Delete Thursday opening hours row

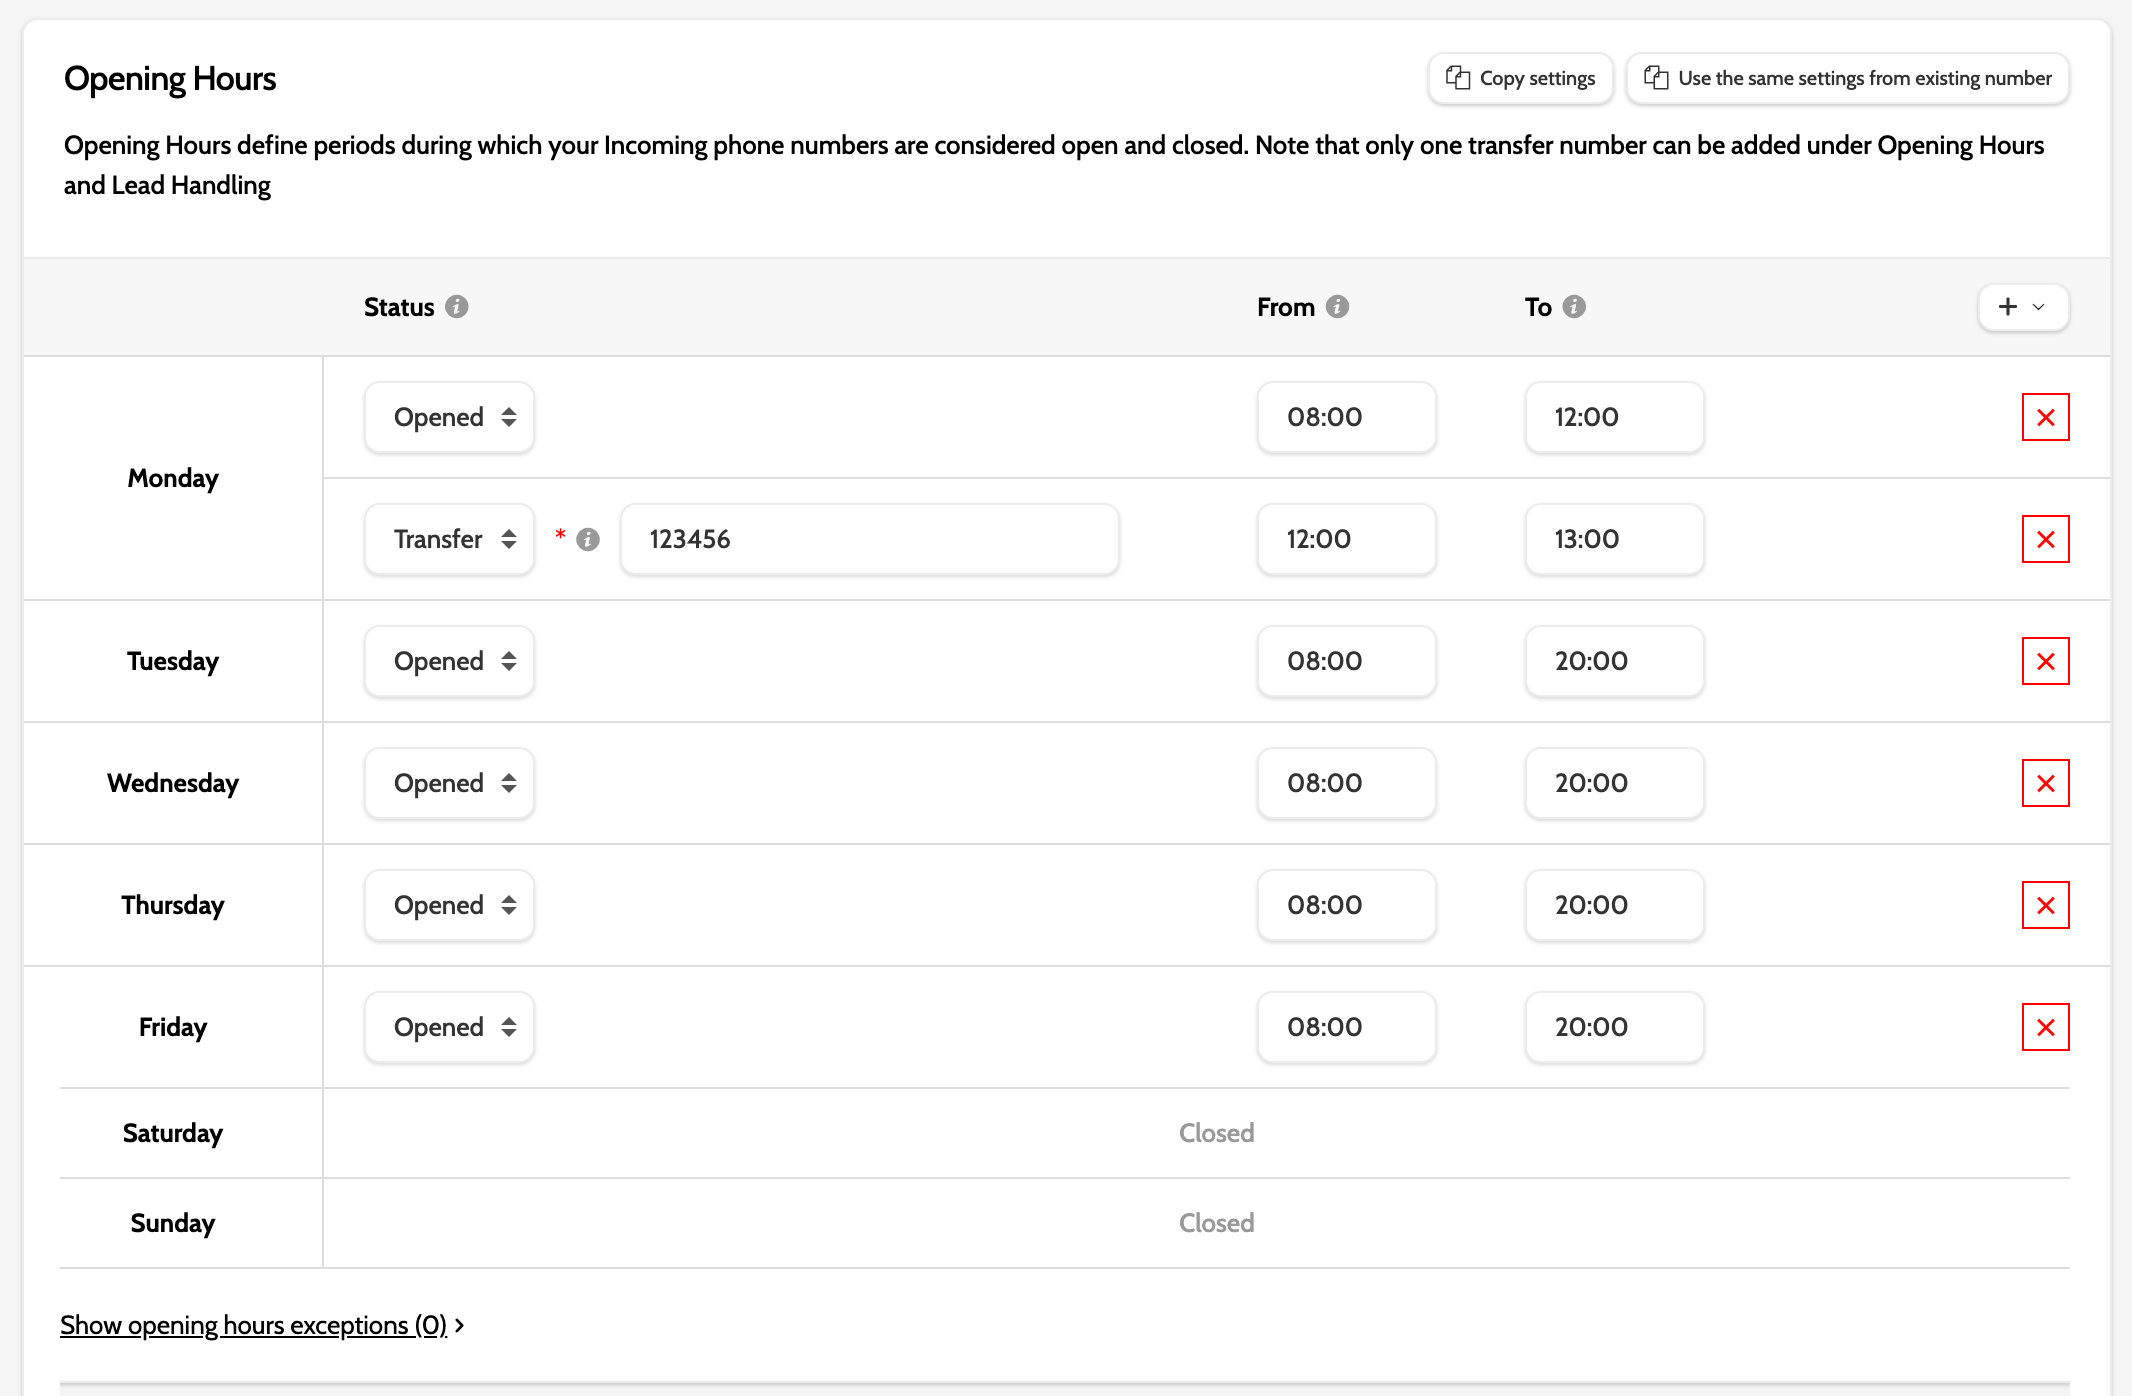(2045, 905)
